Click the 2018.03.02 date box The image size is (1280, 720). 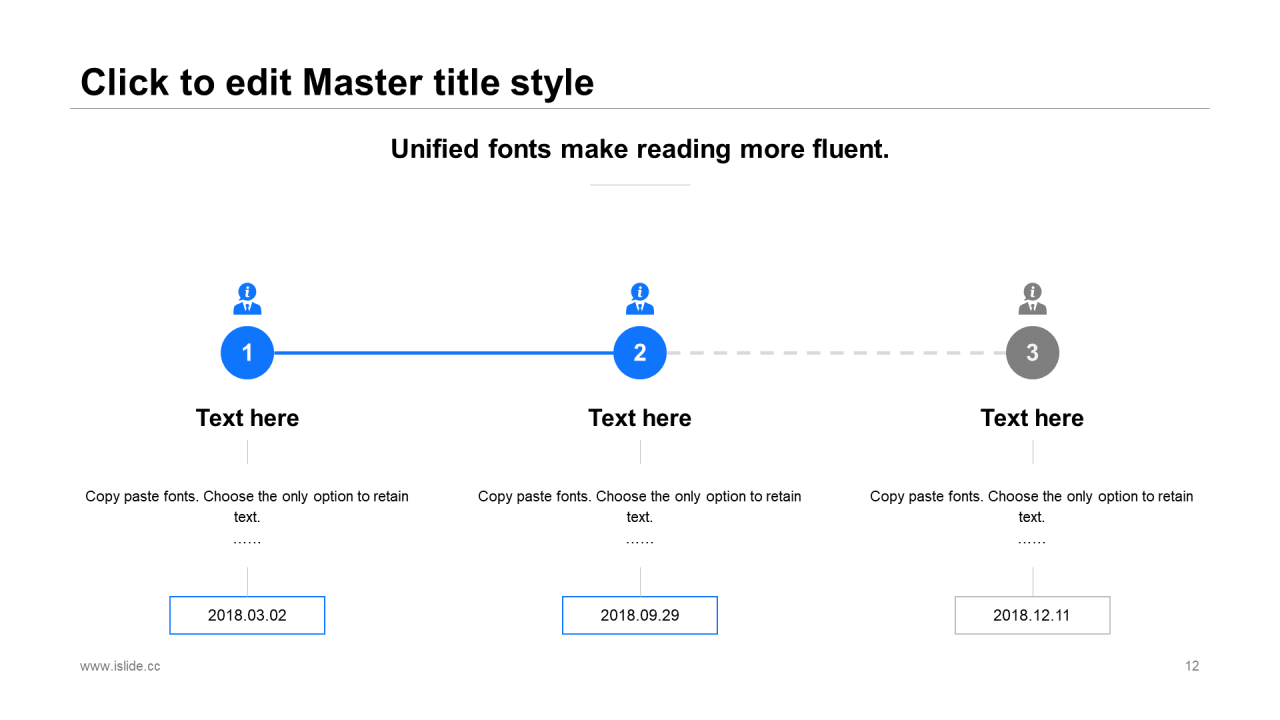click(x=247, y=615)
